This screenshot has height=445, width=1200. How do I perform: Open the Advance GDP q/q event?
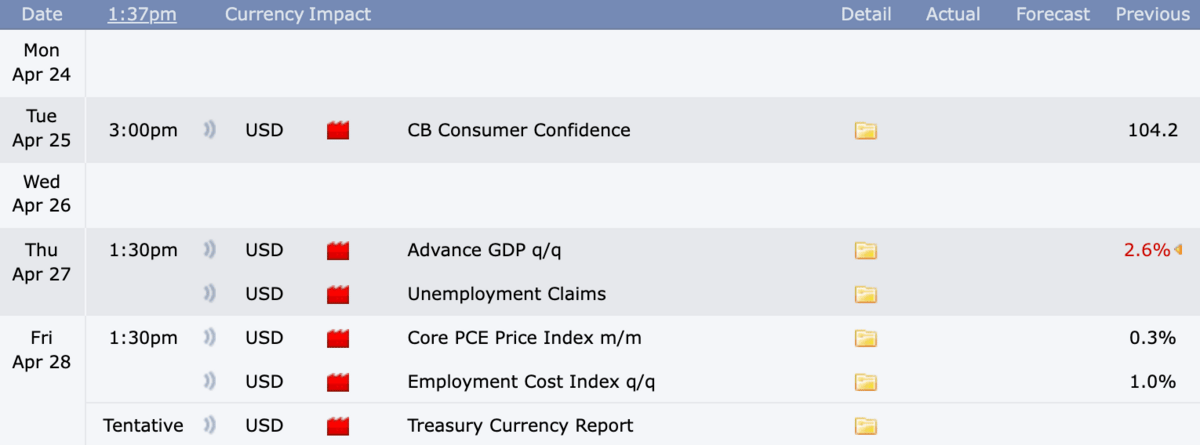pyautogui.click(x=491, y=250)
